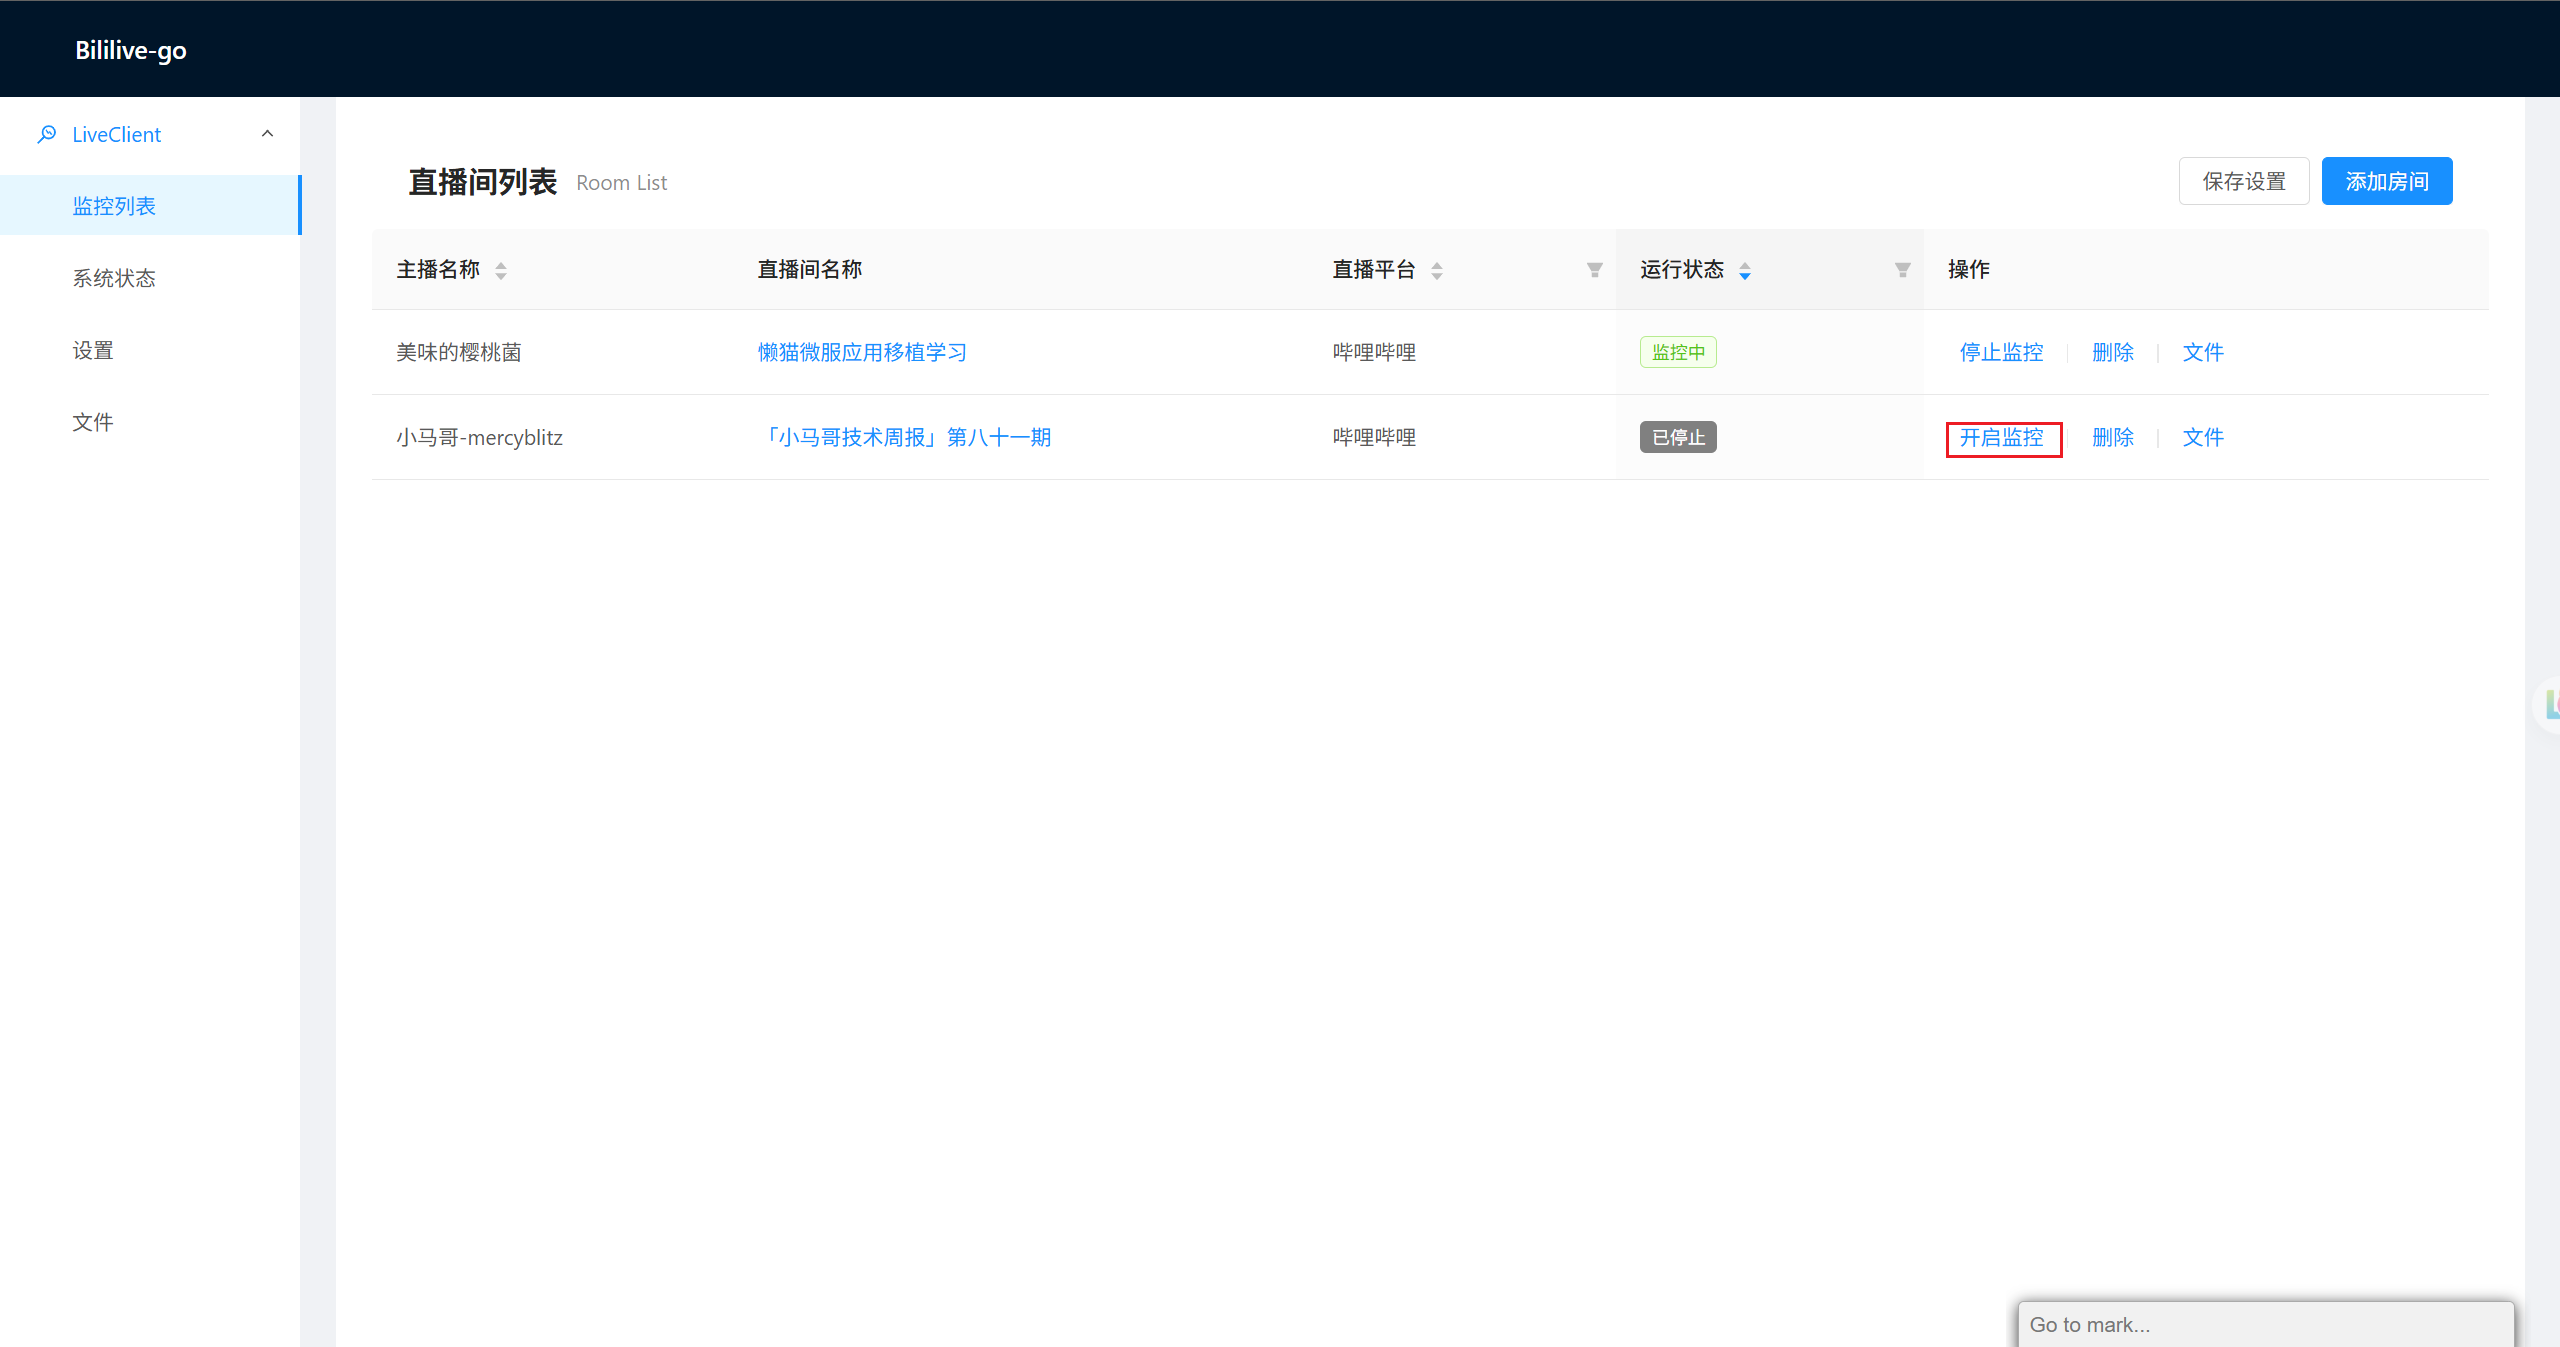
Task: Click the 添加房间 button
Action: tap(2387, 181)
